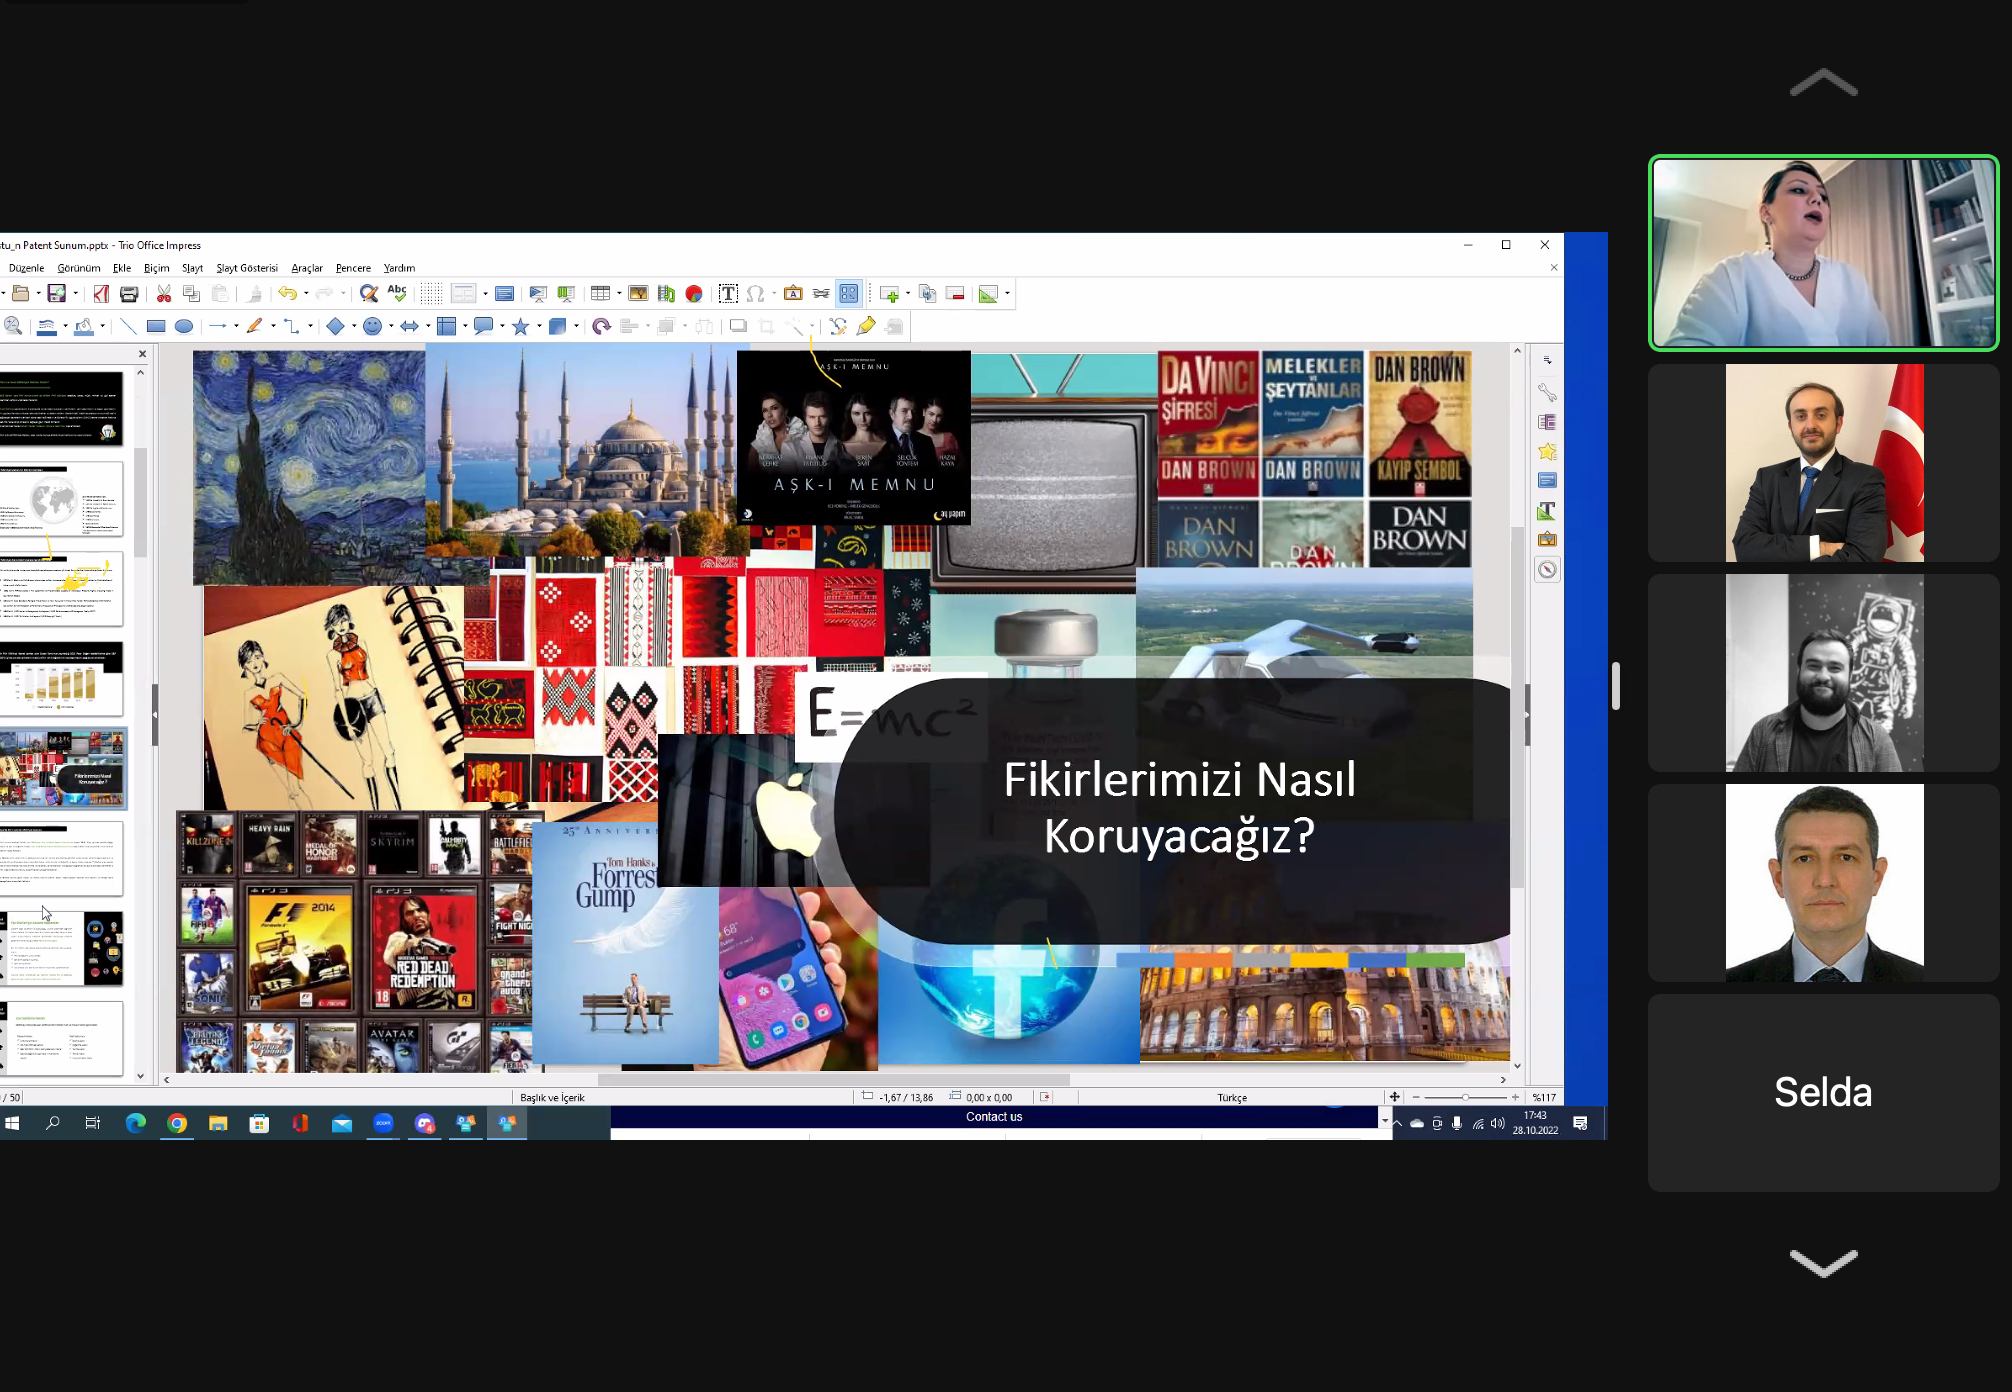Toggle edit points mode
Viewport: 2012px width, 1392px height.
point(838,326)
